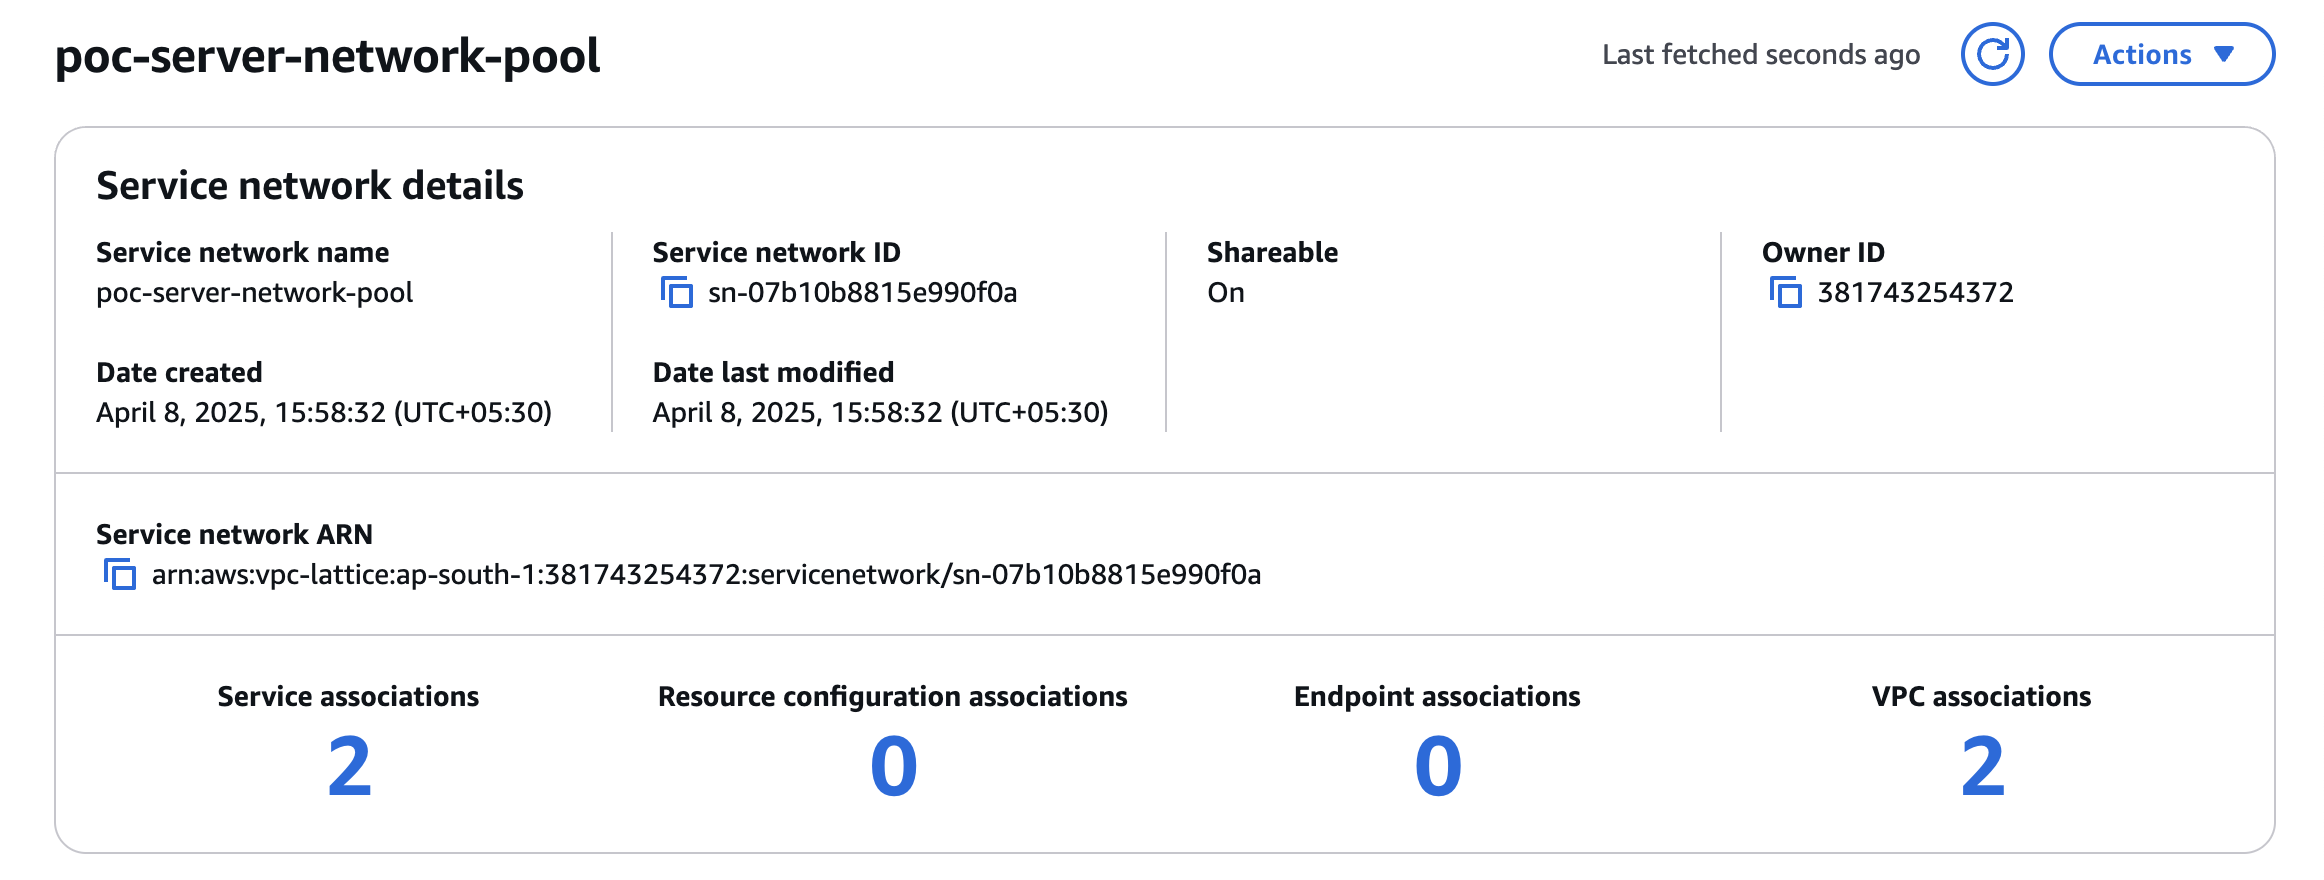
Task: Copy the Owner ID value
Action: (x=1786, y=293)
